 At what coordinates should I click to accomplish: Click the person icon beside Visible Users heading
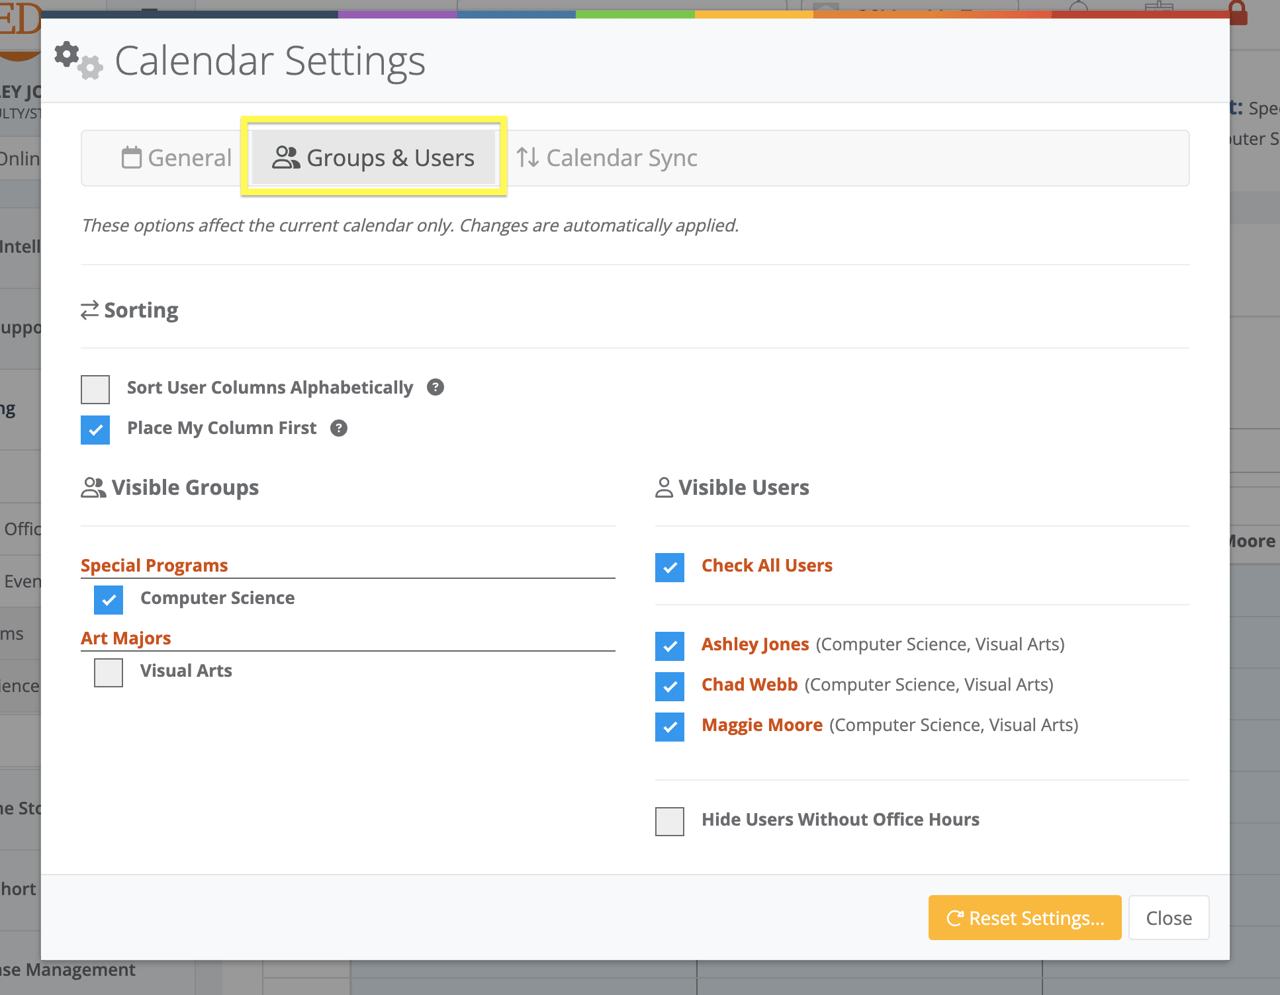pyautogui.click(x=663, y=487)
